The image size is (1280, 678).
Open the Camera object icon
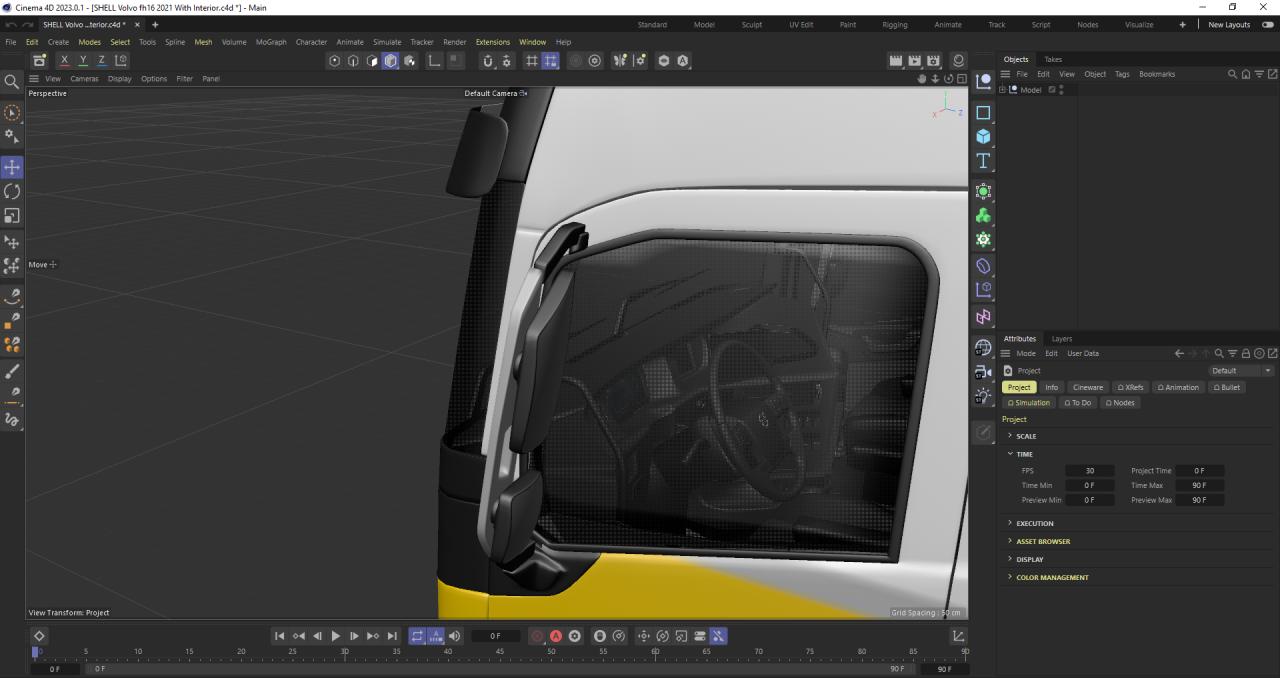click(x=983, y=372)
